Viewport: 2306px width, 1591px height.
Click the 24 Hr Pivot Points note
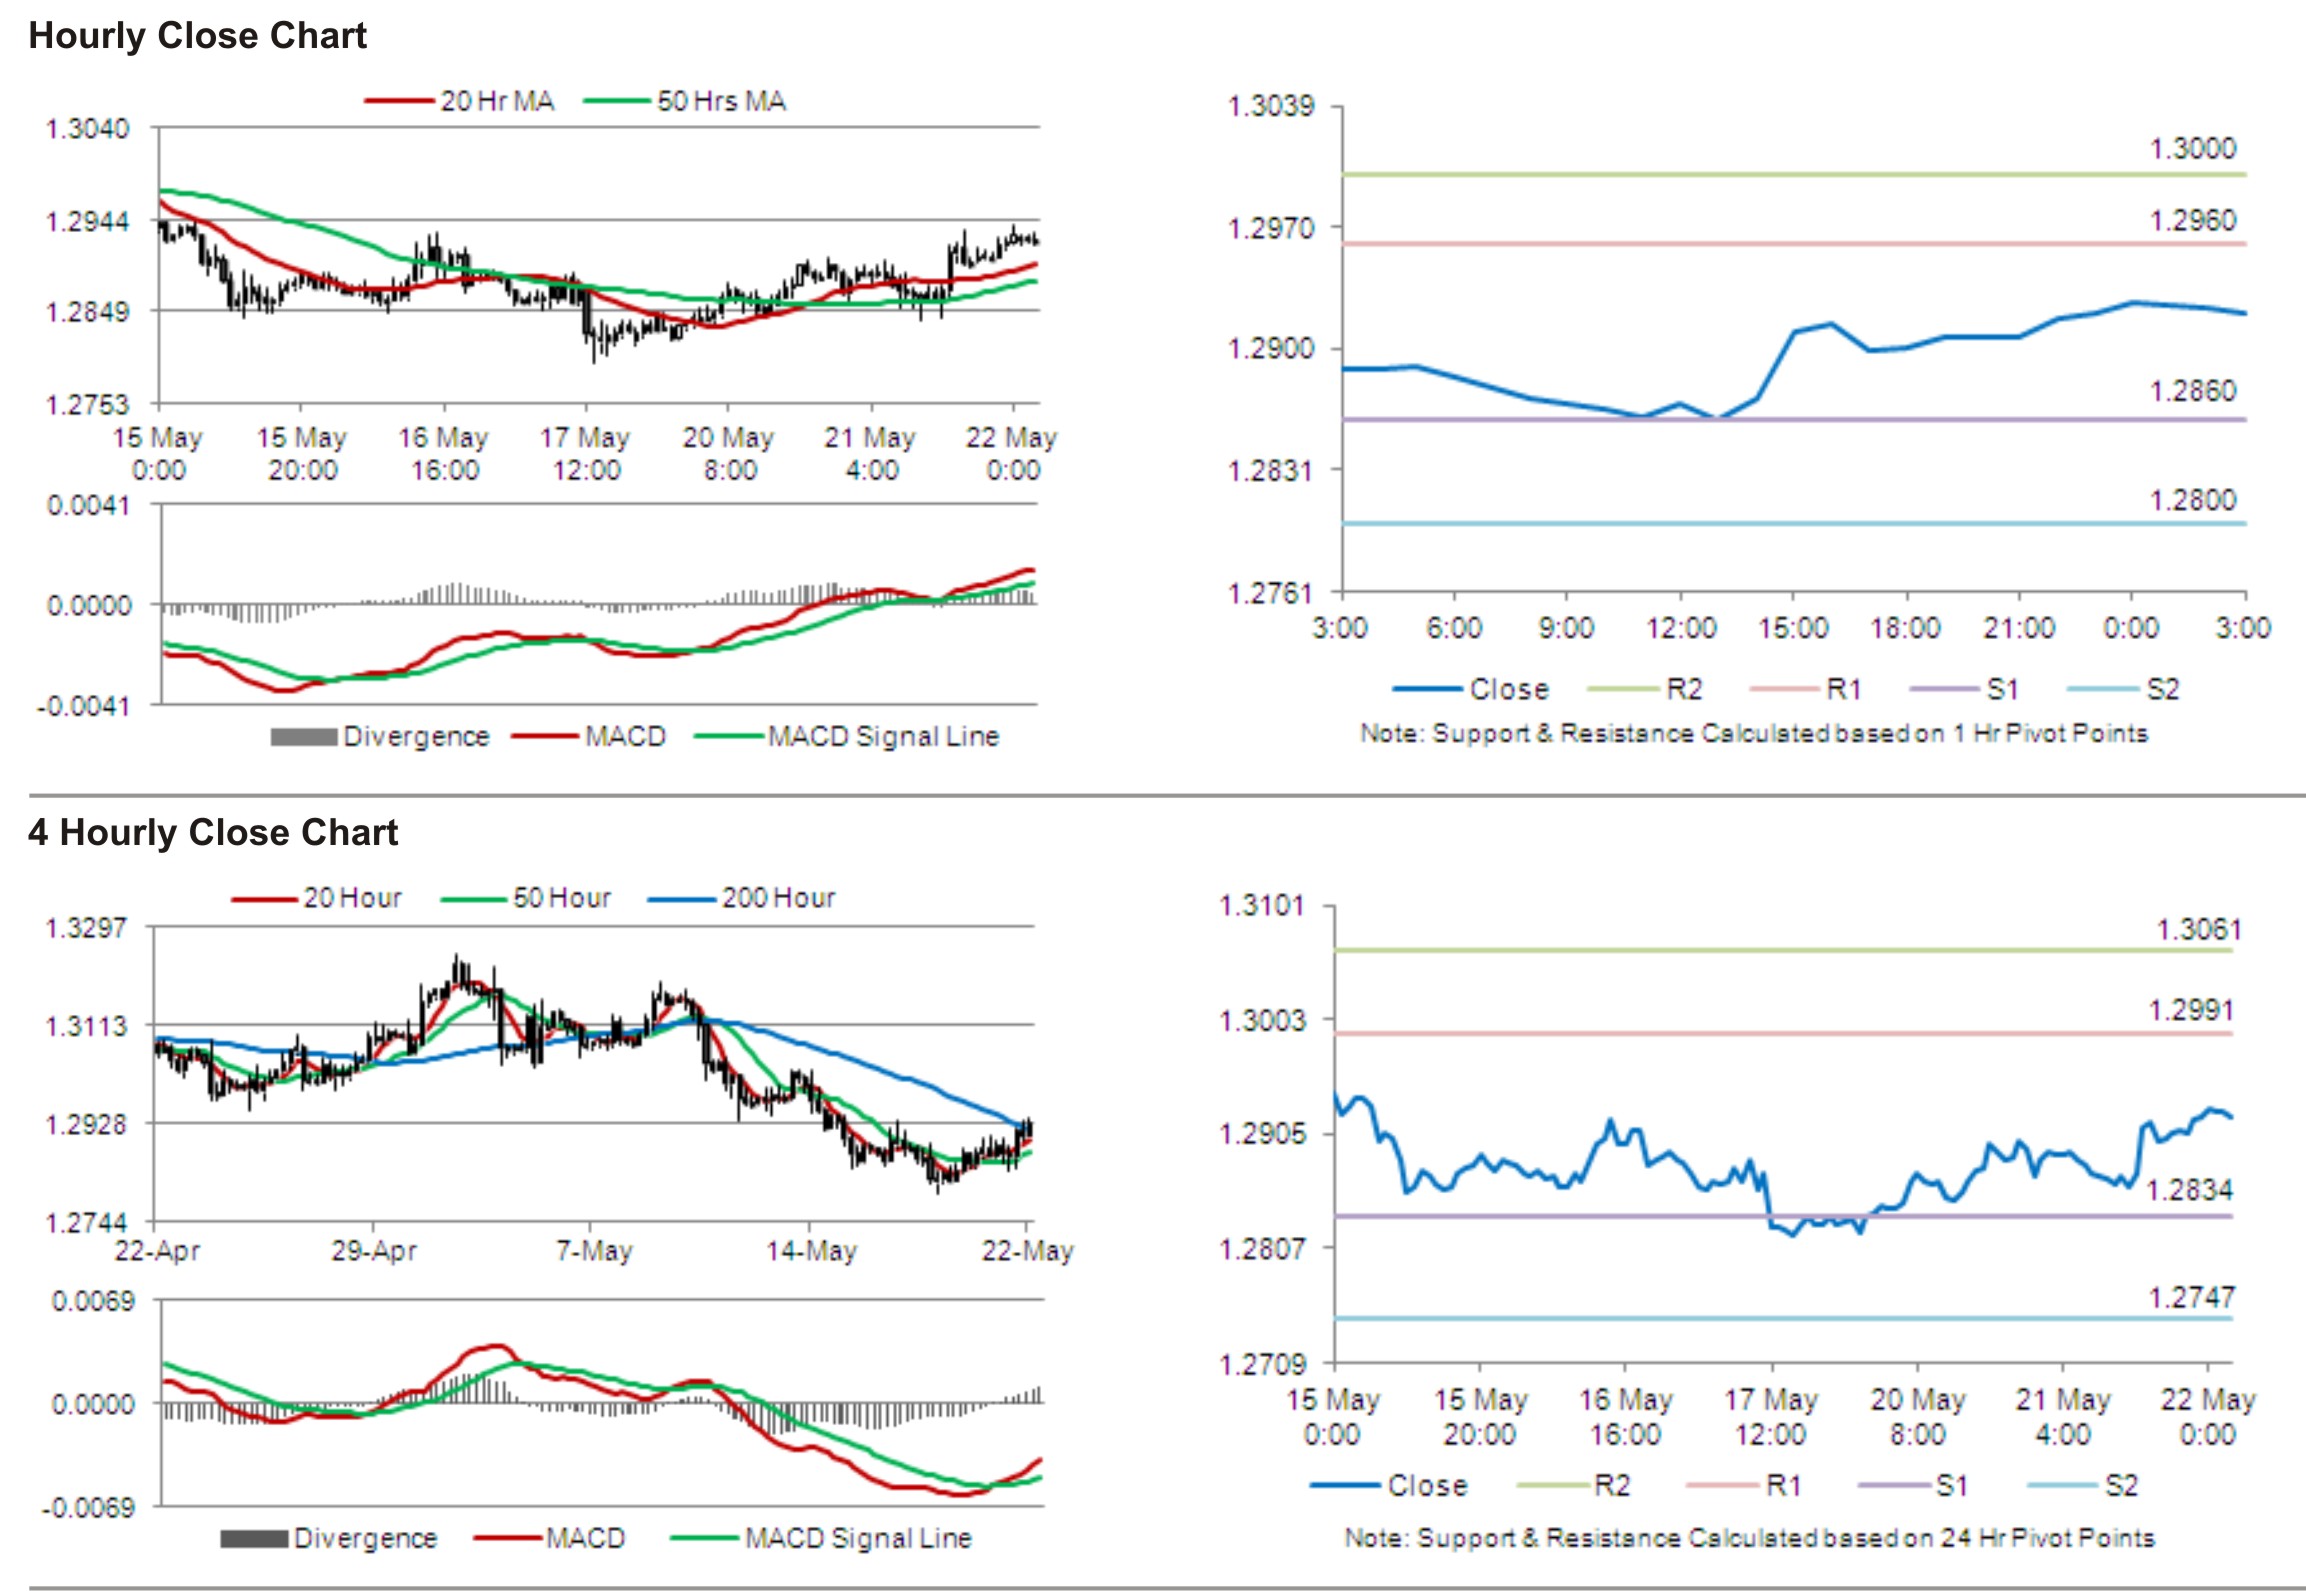pos(1749,1538)
